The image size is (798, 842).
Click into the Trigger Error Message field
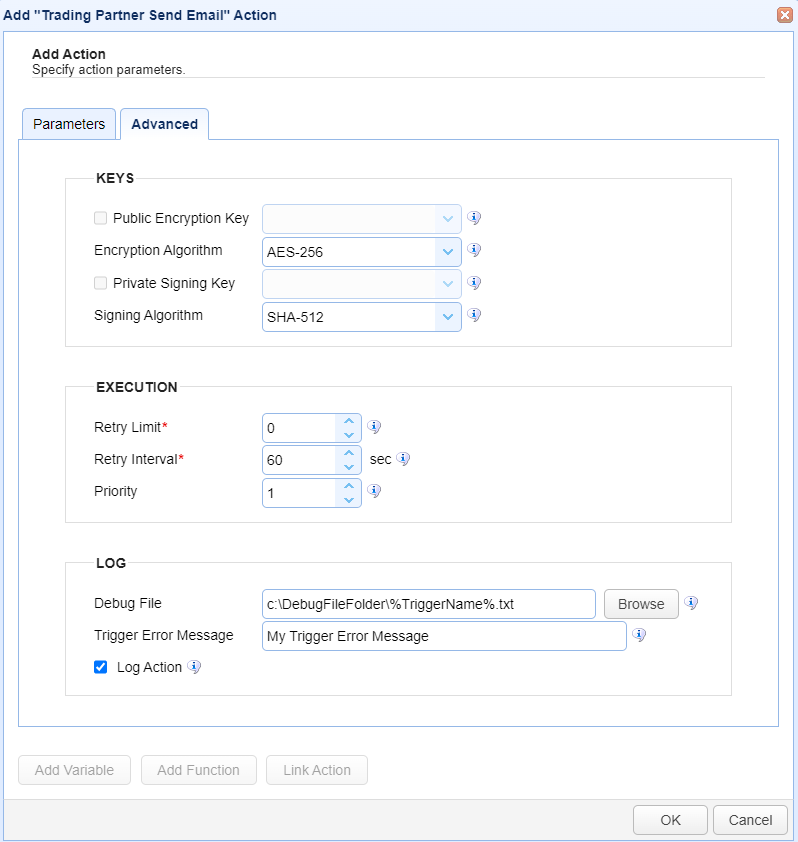tap(444, 636)
